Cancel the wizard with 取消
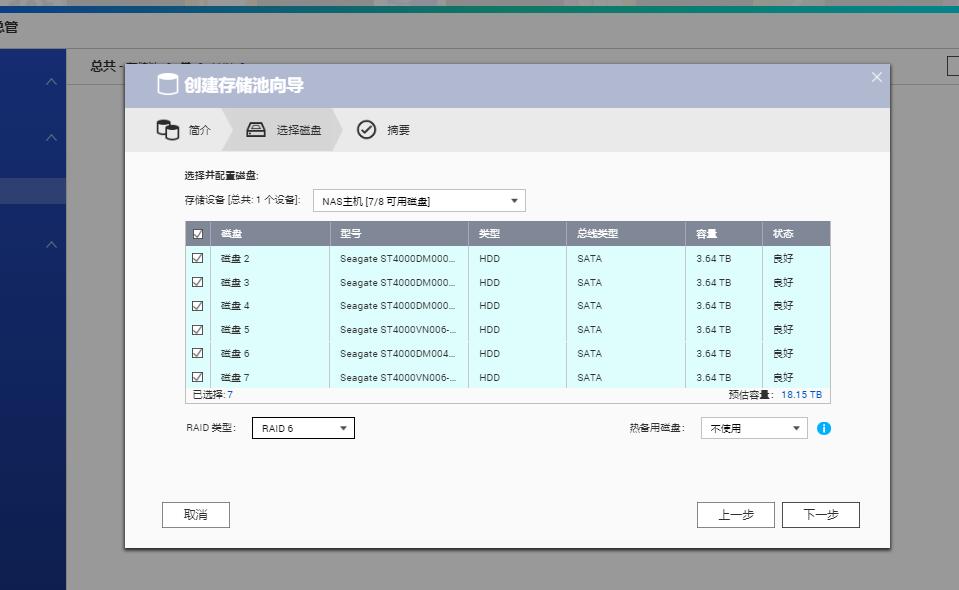 click(195, 514)
